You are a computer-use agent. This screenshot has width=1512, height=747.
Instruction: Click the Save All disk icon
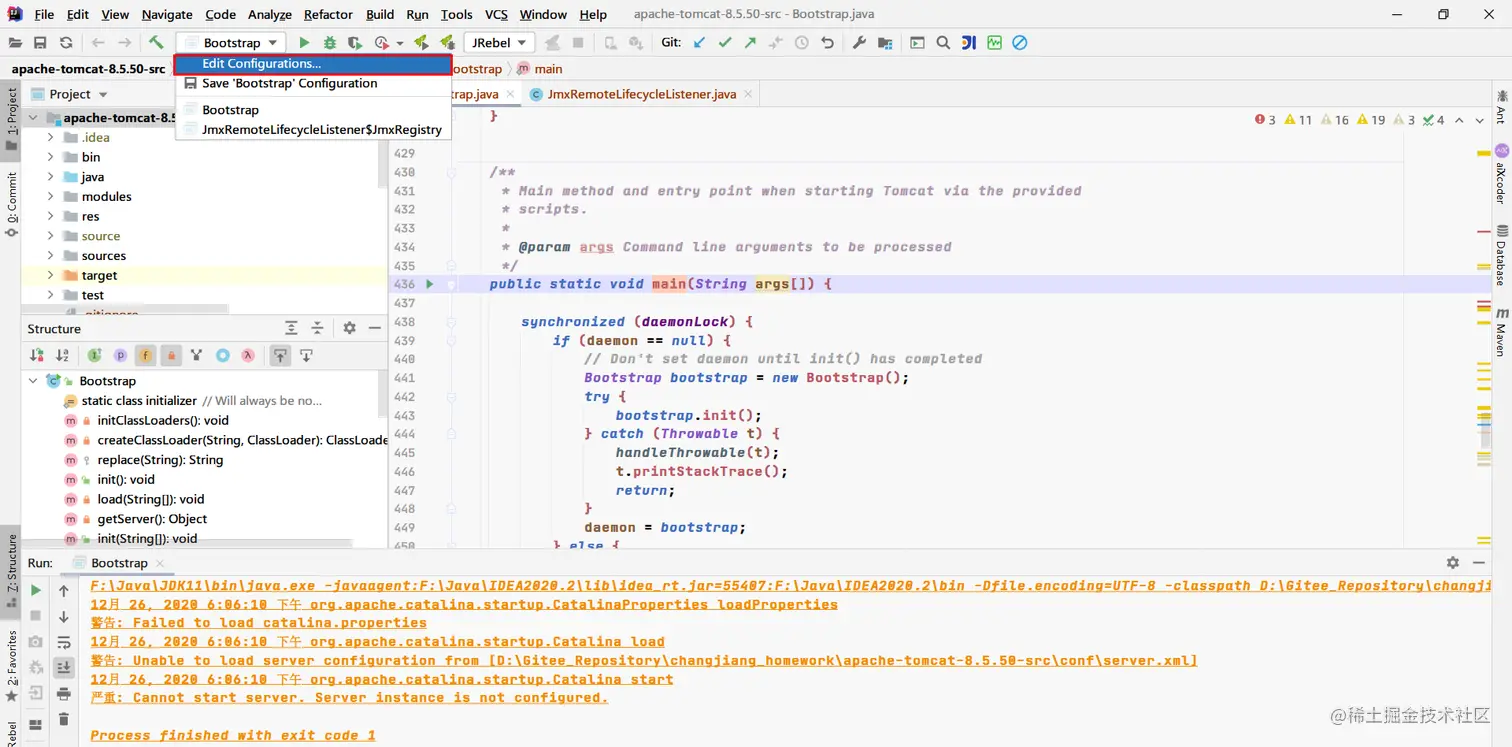click(x=40, y=43)
